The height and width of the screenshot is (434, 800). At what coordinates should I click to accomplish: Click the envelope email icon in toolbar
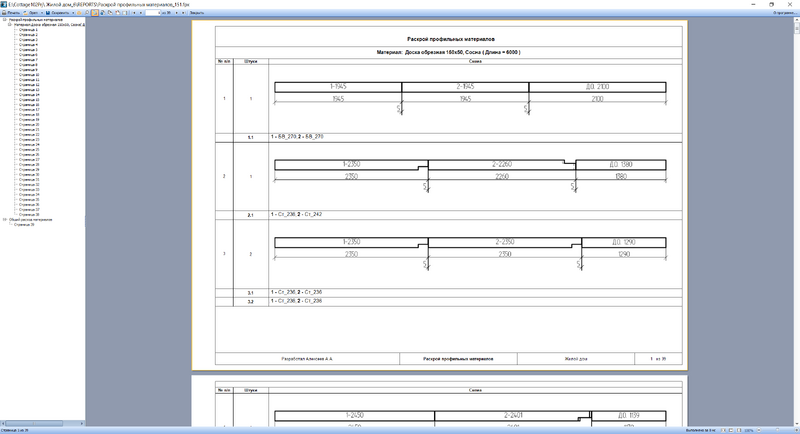79,13
